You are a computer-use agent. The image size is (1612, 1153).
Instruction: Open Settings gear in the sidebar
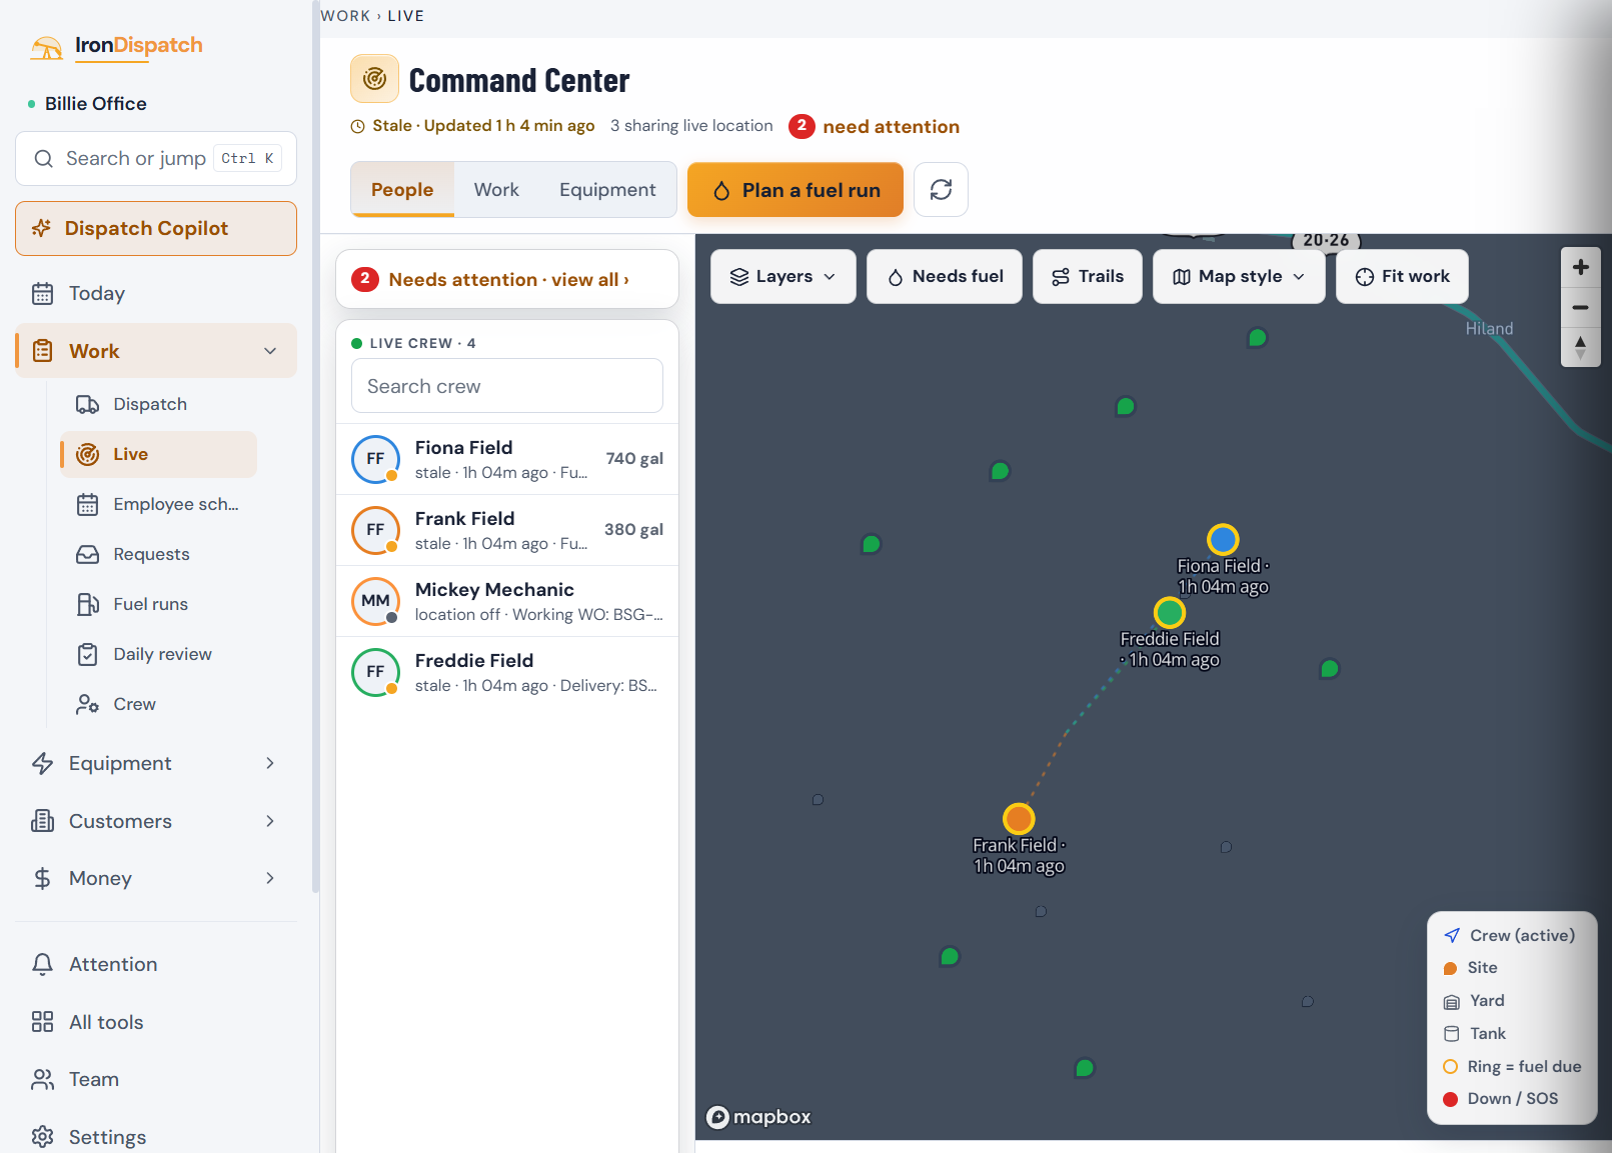156,1137
